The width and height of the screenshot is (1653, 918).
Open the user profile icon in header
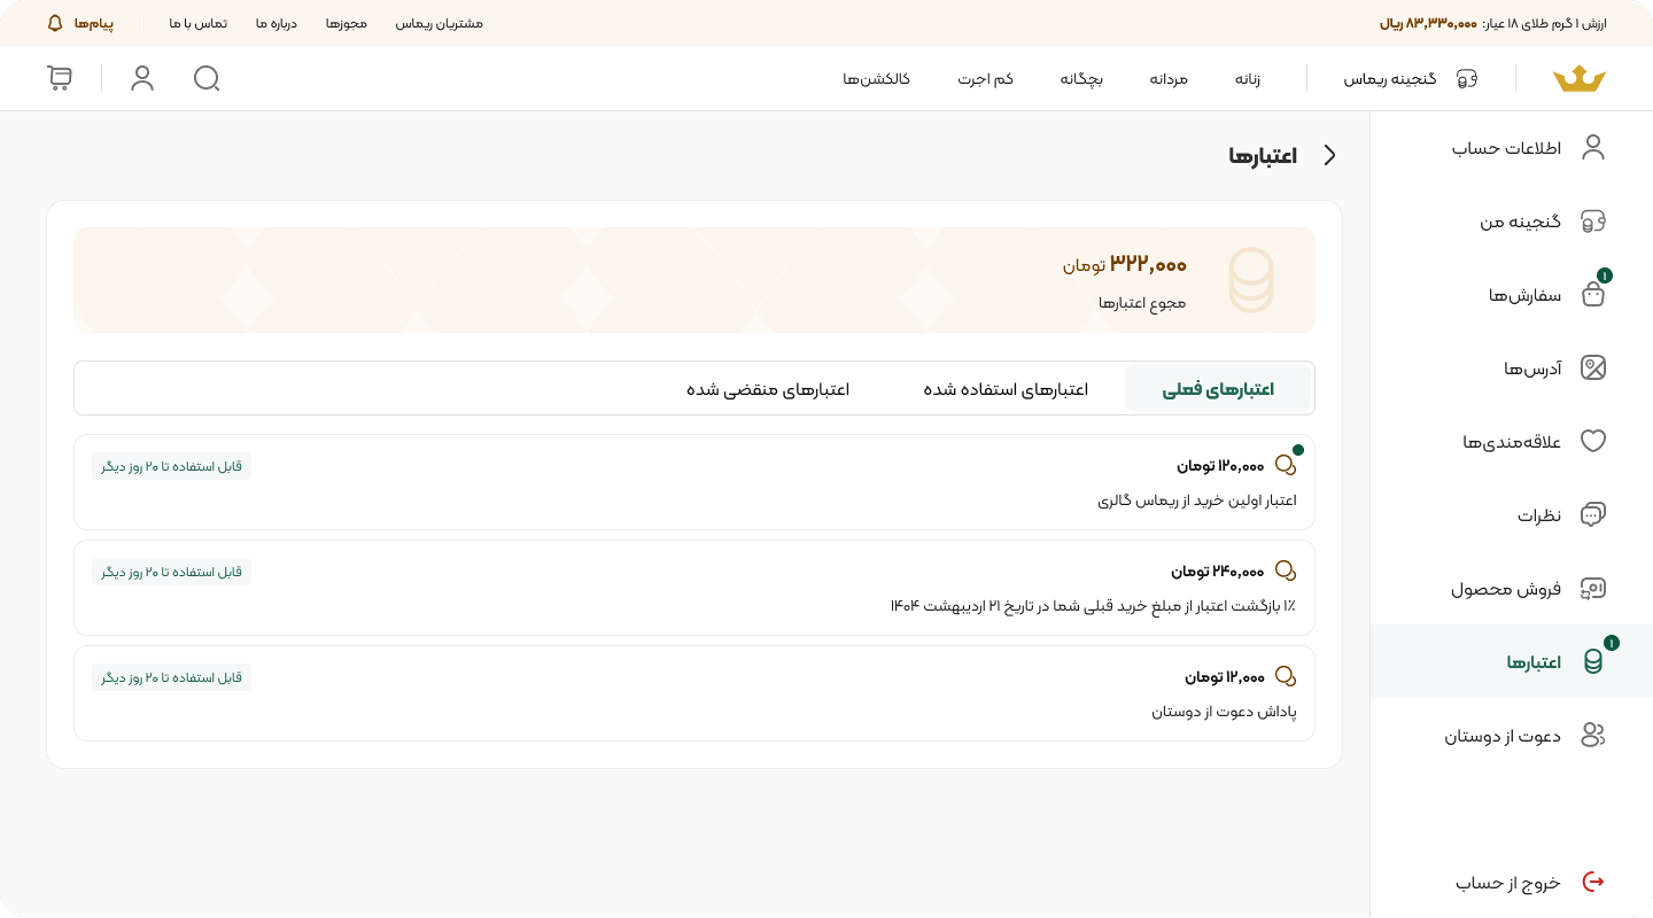[142, 78]
